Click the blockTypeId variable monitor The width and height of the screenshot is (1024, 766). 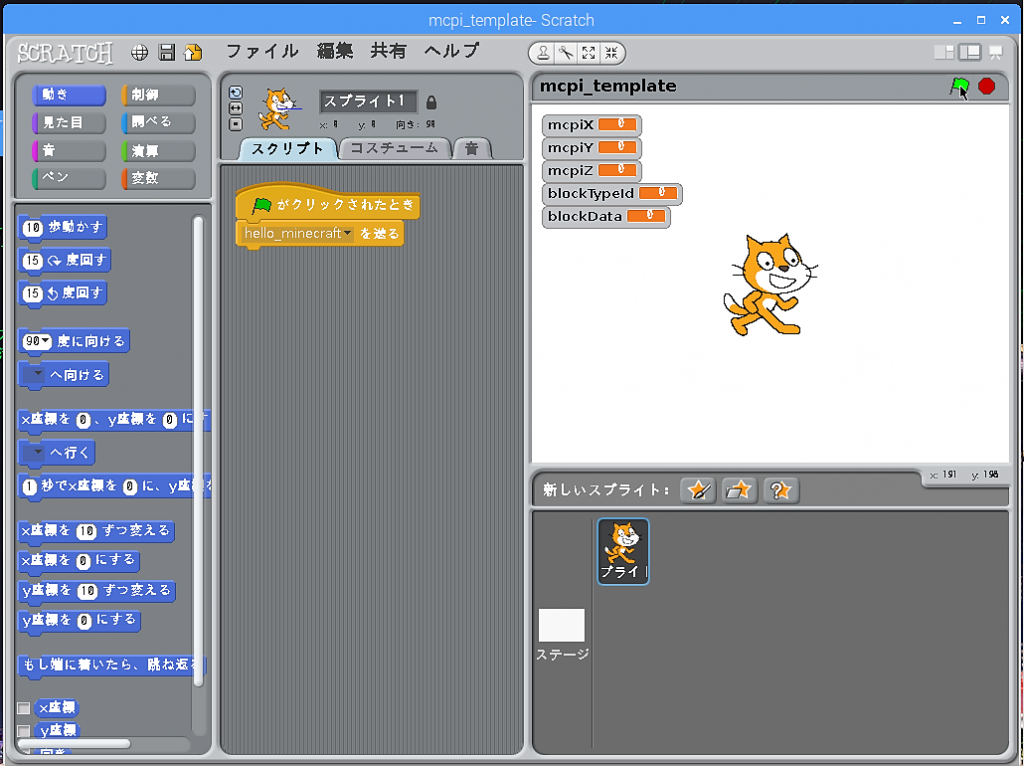[612, 193]
